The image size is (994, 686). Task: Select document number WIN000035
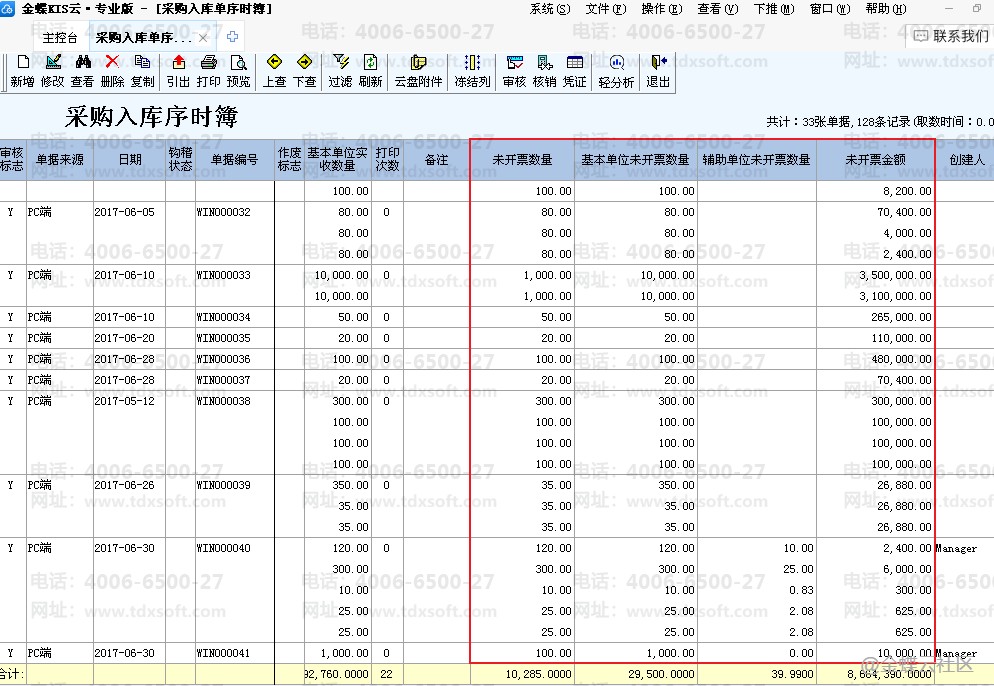[x=223, y=338]
